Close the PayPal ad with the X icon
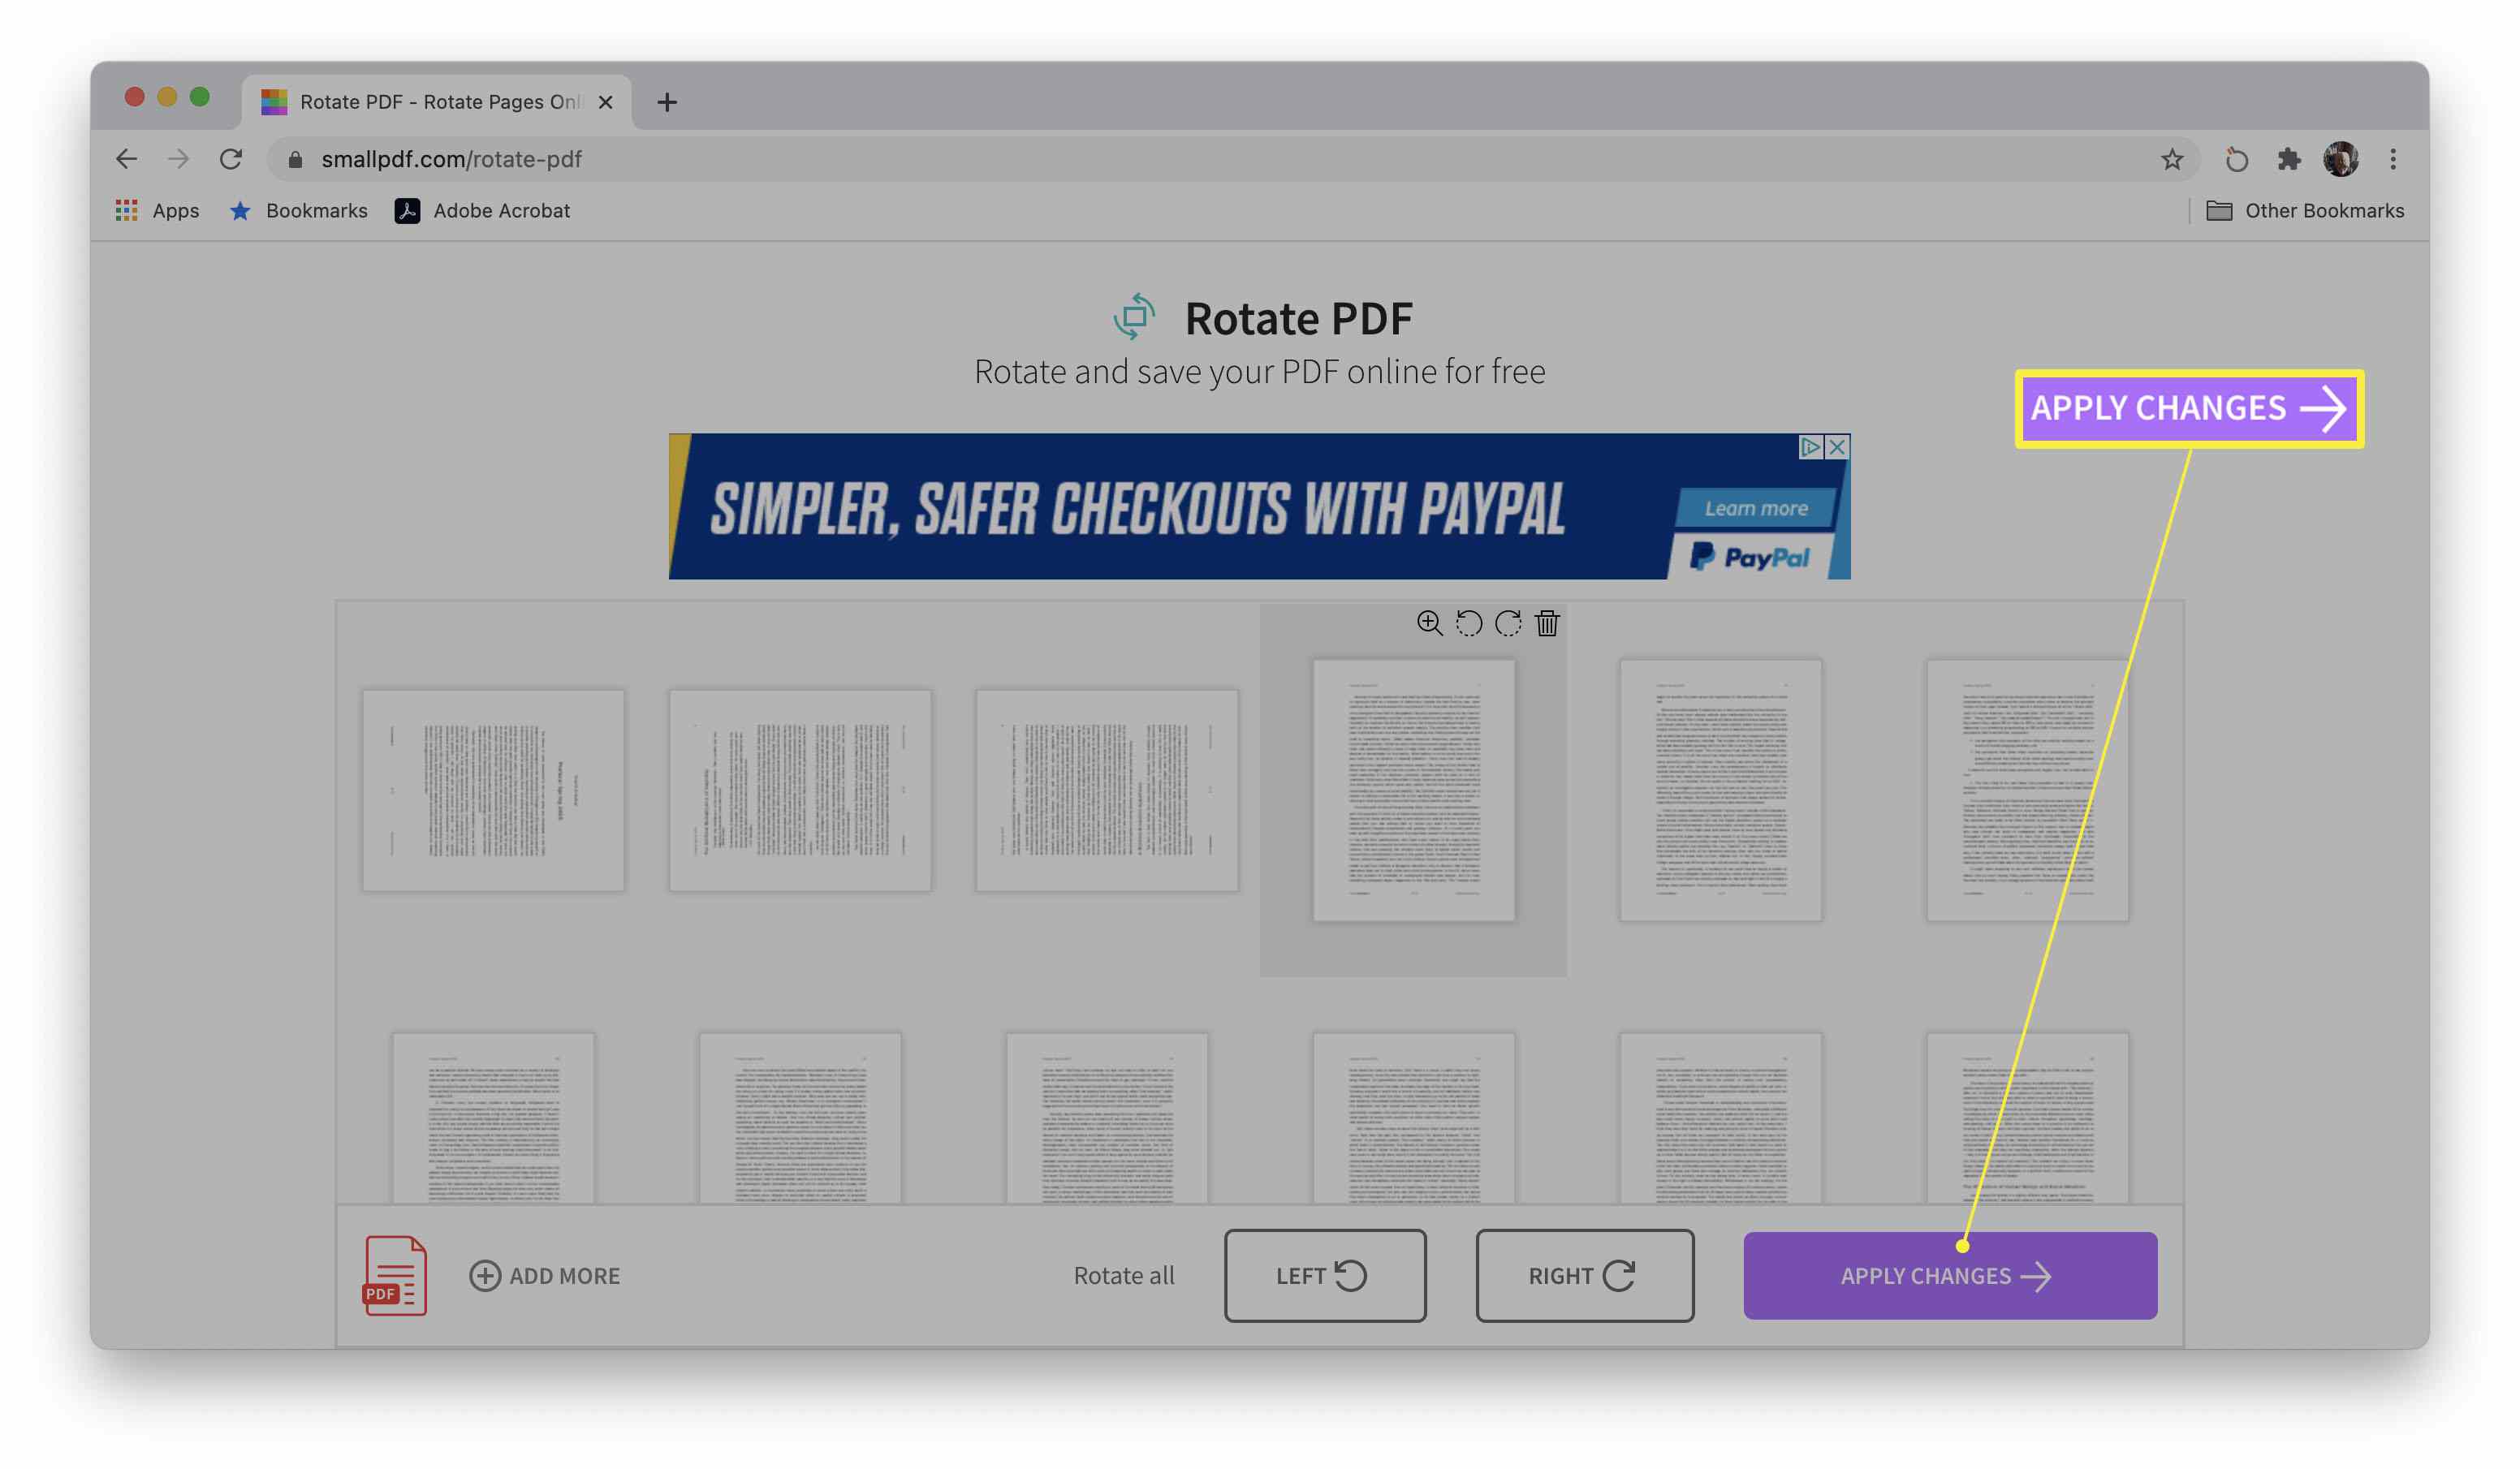This screenshot has height=1469, width=2520. coord(1837,447)
